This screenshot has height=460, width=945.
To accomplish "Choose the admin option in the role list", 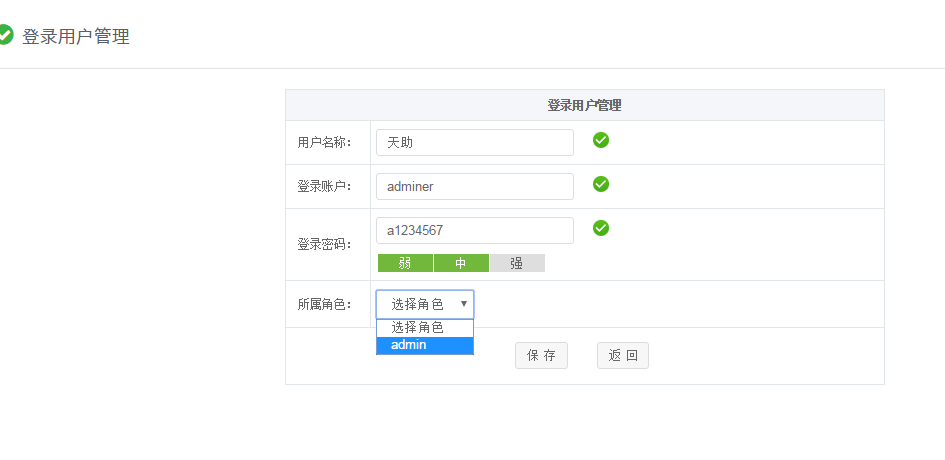I will 425,345.
